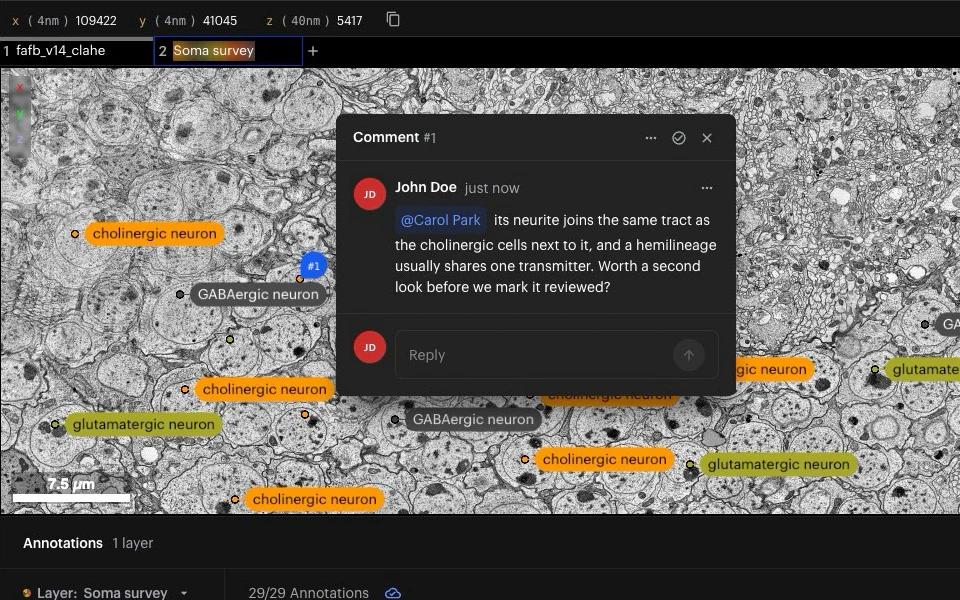Screen dimensions: 960x600
Task: Open the options menu on John Doe's comment
Action: pyautogui.click(x=707, y=188)
